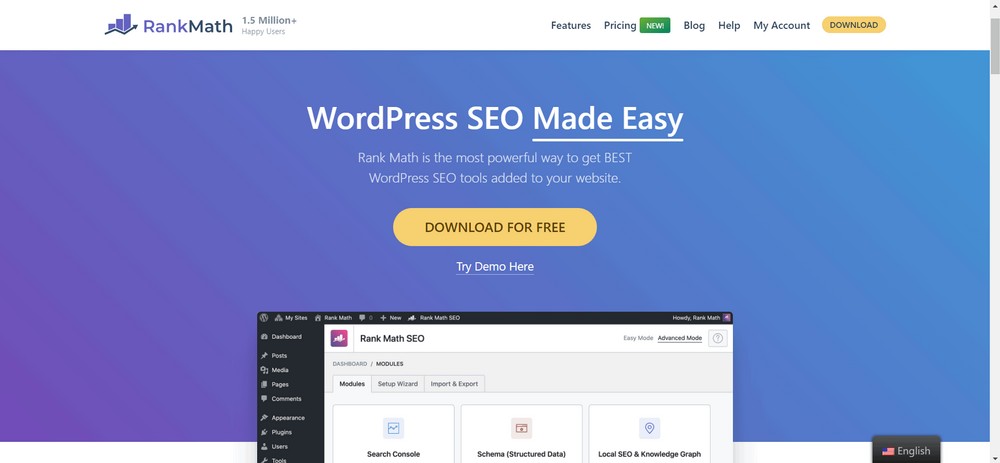This screenshot has width=1000, height=463.
Task: Open the English language selector
Action: pos(906,450)
